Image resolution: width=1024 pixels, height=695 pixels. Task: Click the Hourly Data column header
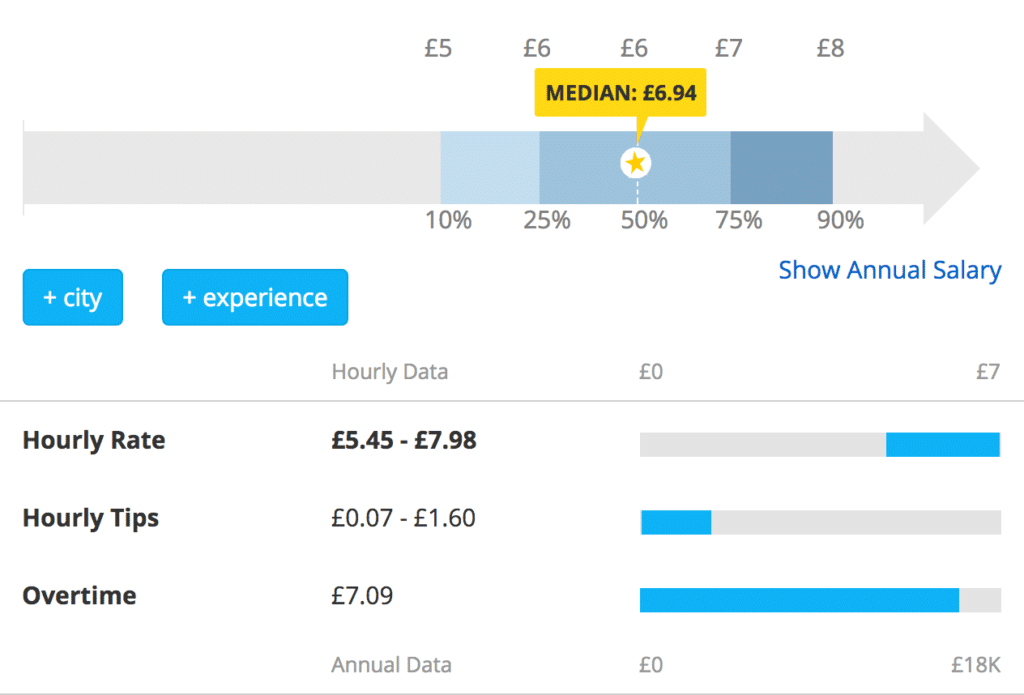point(390,372)
